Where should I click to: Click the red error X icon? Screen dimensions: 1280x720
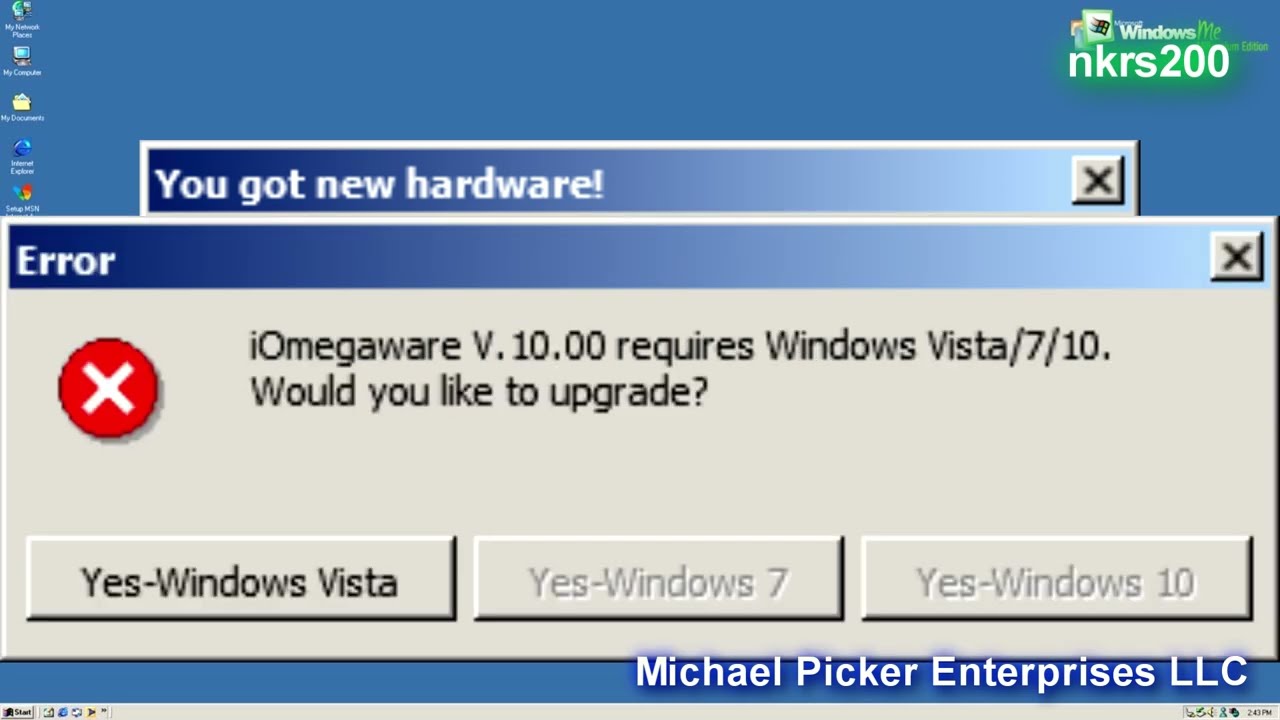point(108,388)
